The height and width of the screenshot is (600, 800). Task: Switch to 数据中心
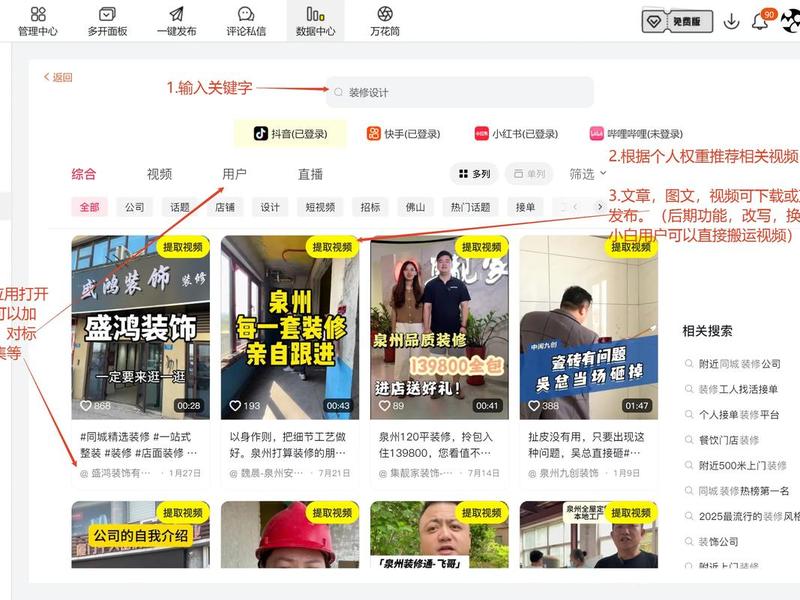tap(315, 21)
